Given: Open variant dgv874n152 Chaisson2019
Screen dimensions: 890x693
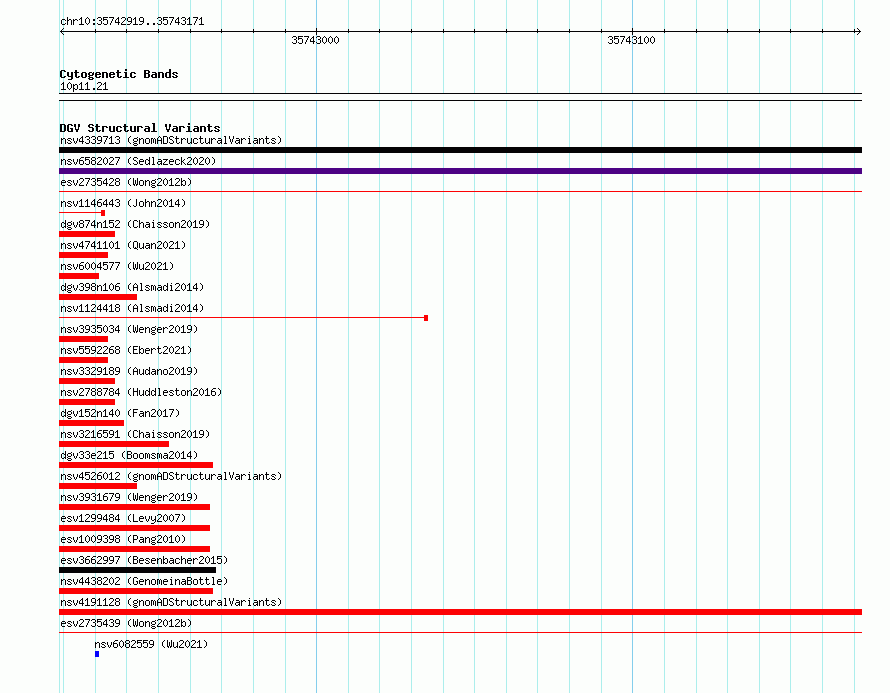Looking at the screenshot, I should click(135, 224).
